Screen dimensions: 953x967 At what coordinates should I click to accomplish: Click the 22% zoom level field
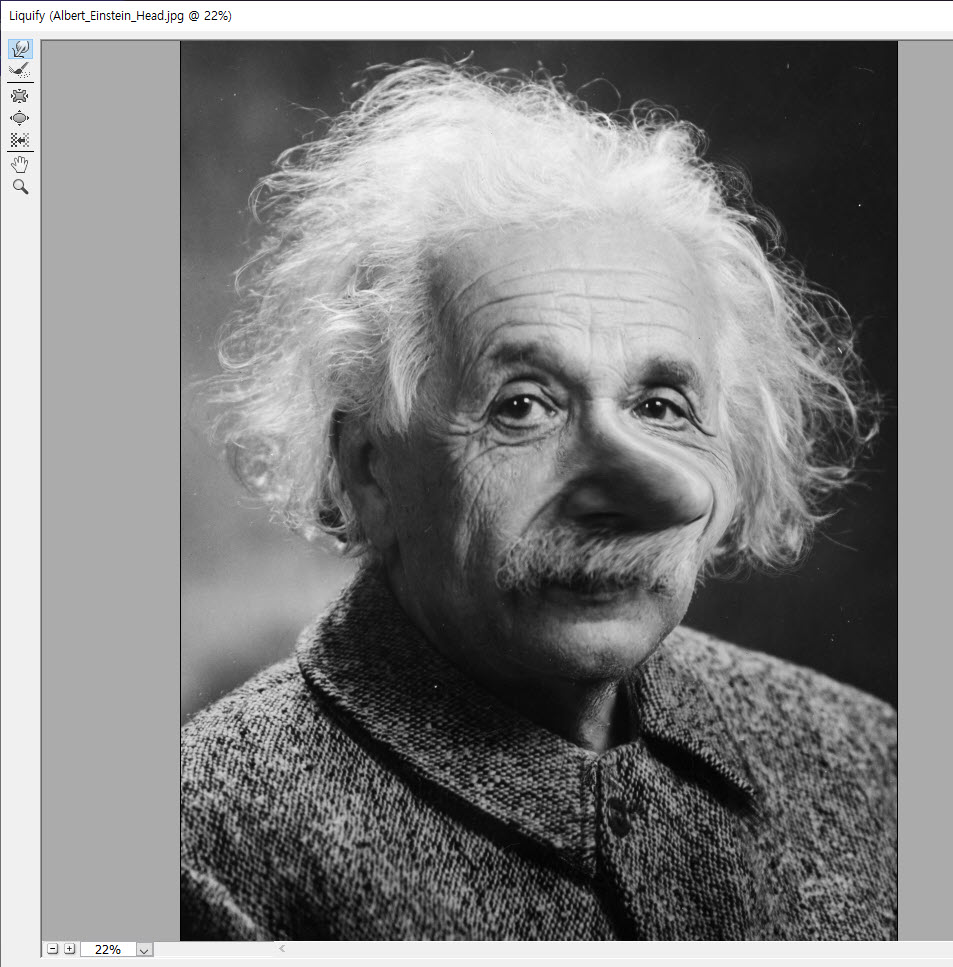(x=108, y=950)
